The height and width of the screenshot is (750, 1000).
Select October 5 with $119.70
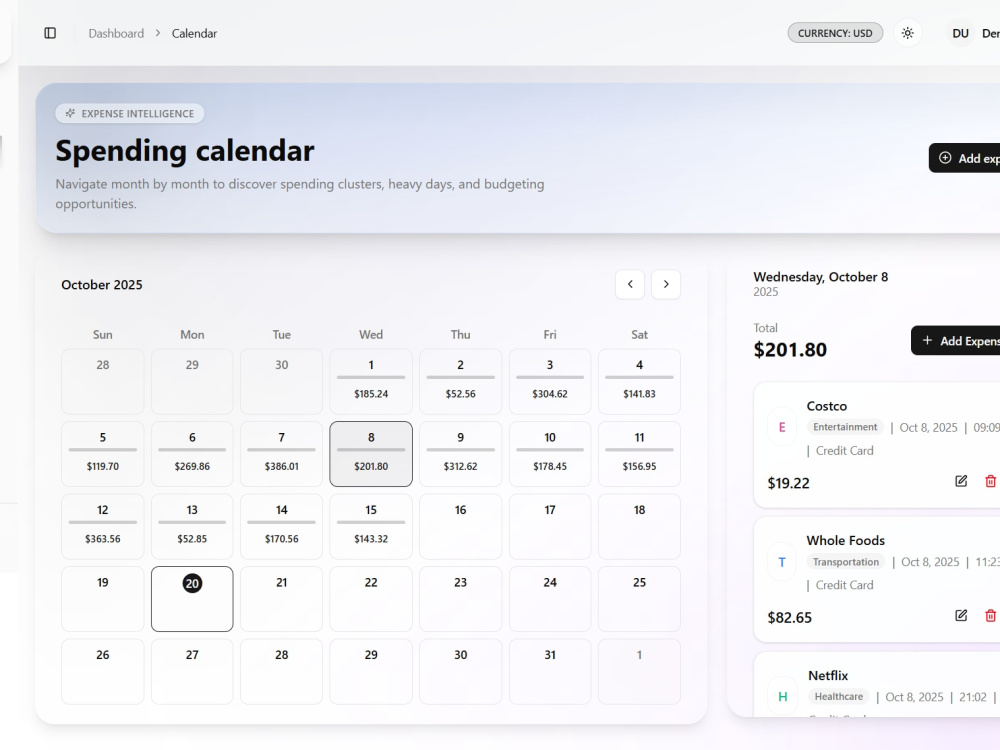click(x=103, y=454)
